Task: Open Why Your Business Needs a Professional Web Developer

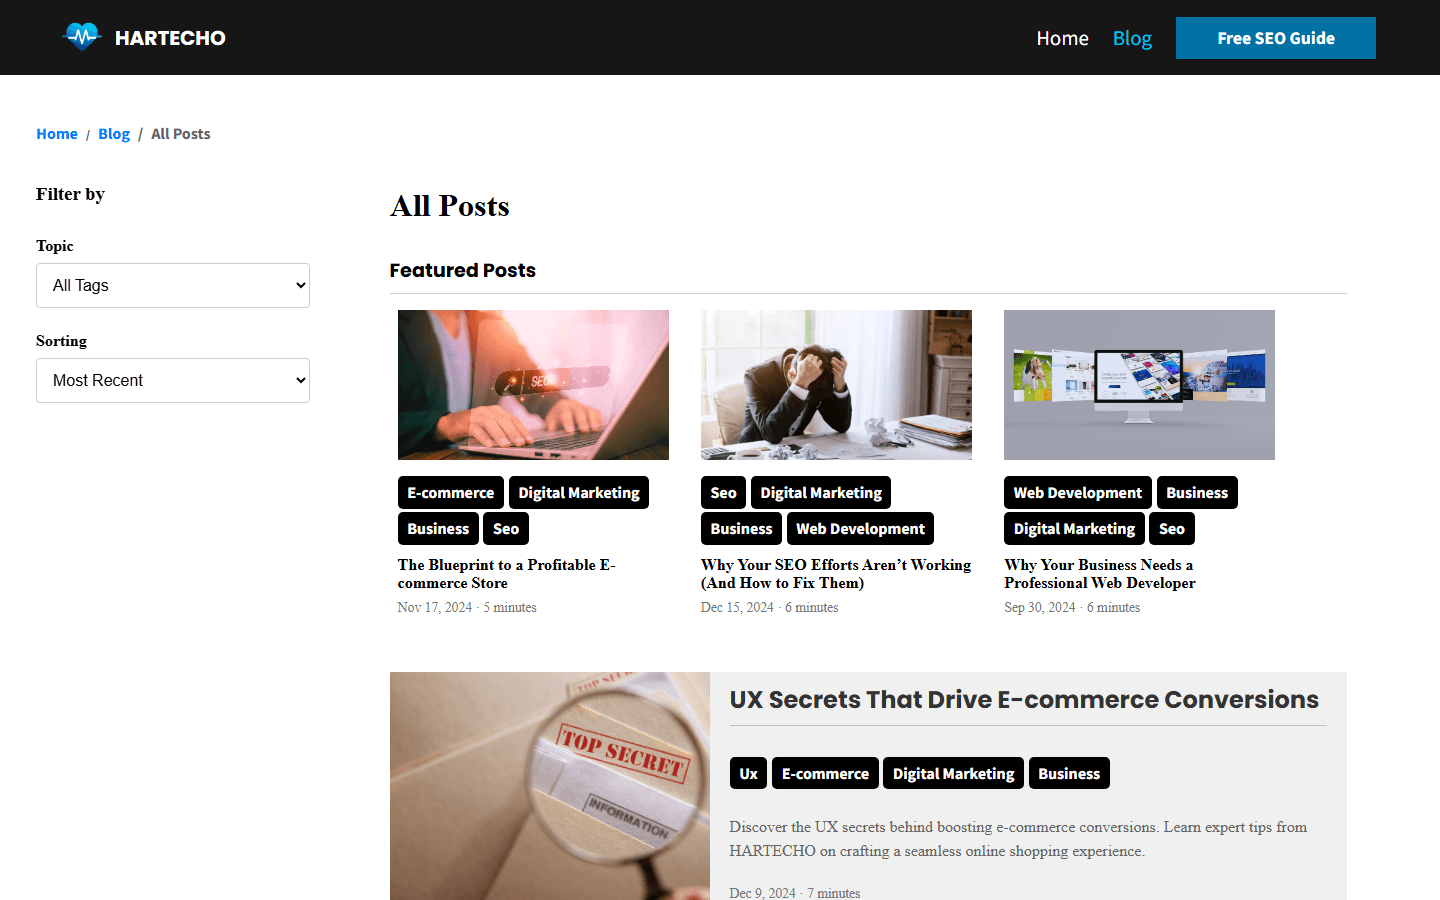Action: pyautogui.click(x=1100, y=574)
